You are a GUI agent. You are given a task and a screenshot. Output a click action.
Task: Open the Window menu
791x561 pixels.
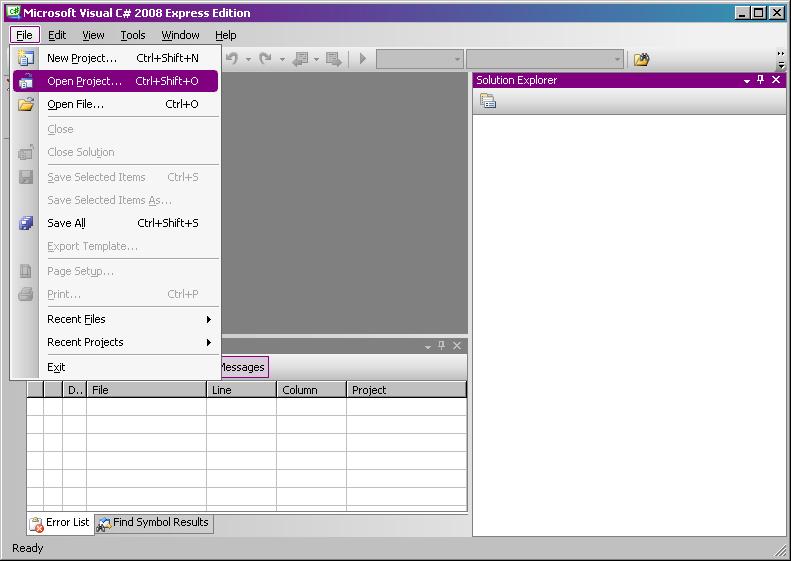pos(180,35)
